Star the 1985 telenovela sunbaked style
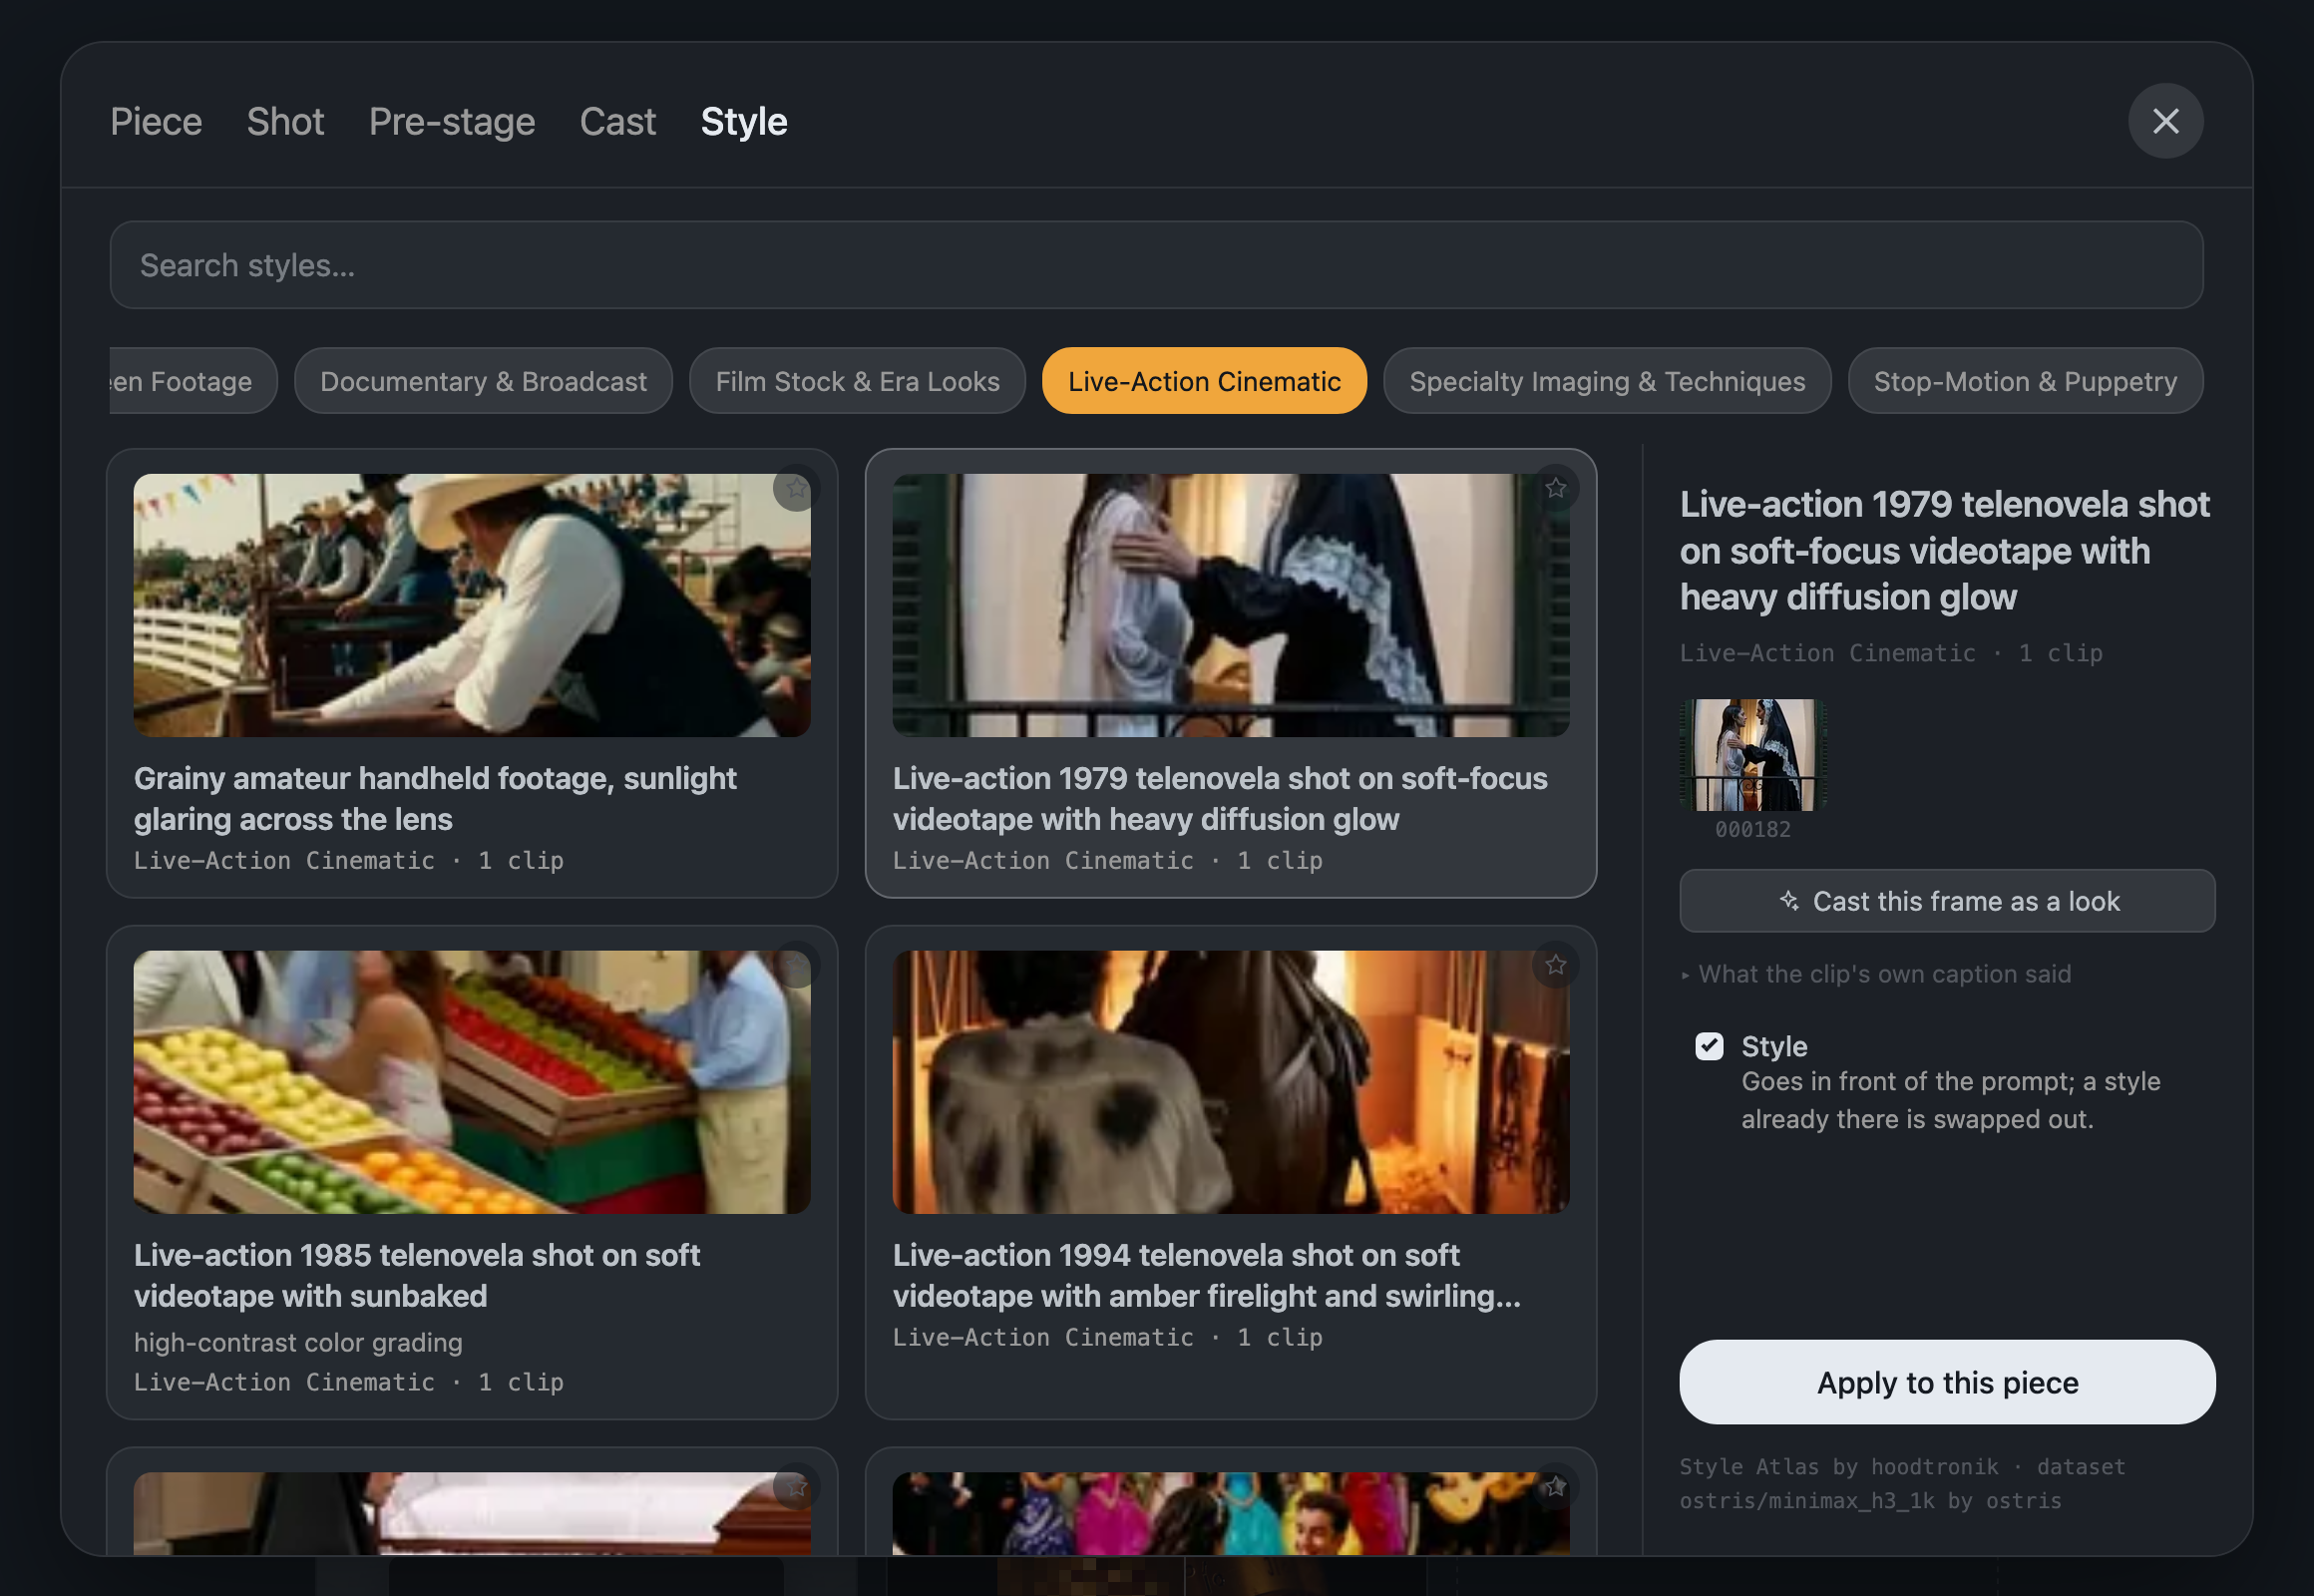2314x1596 pixels. [796, 965]
